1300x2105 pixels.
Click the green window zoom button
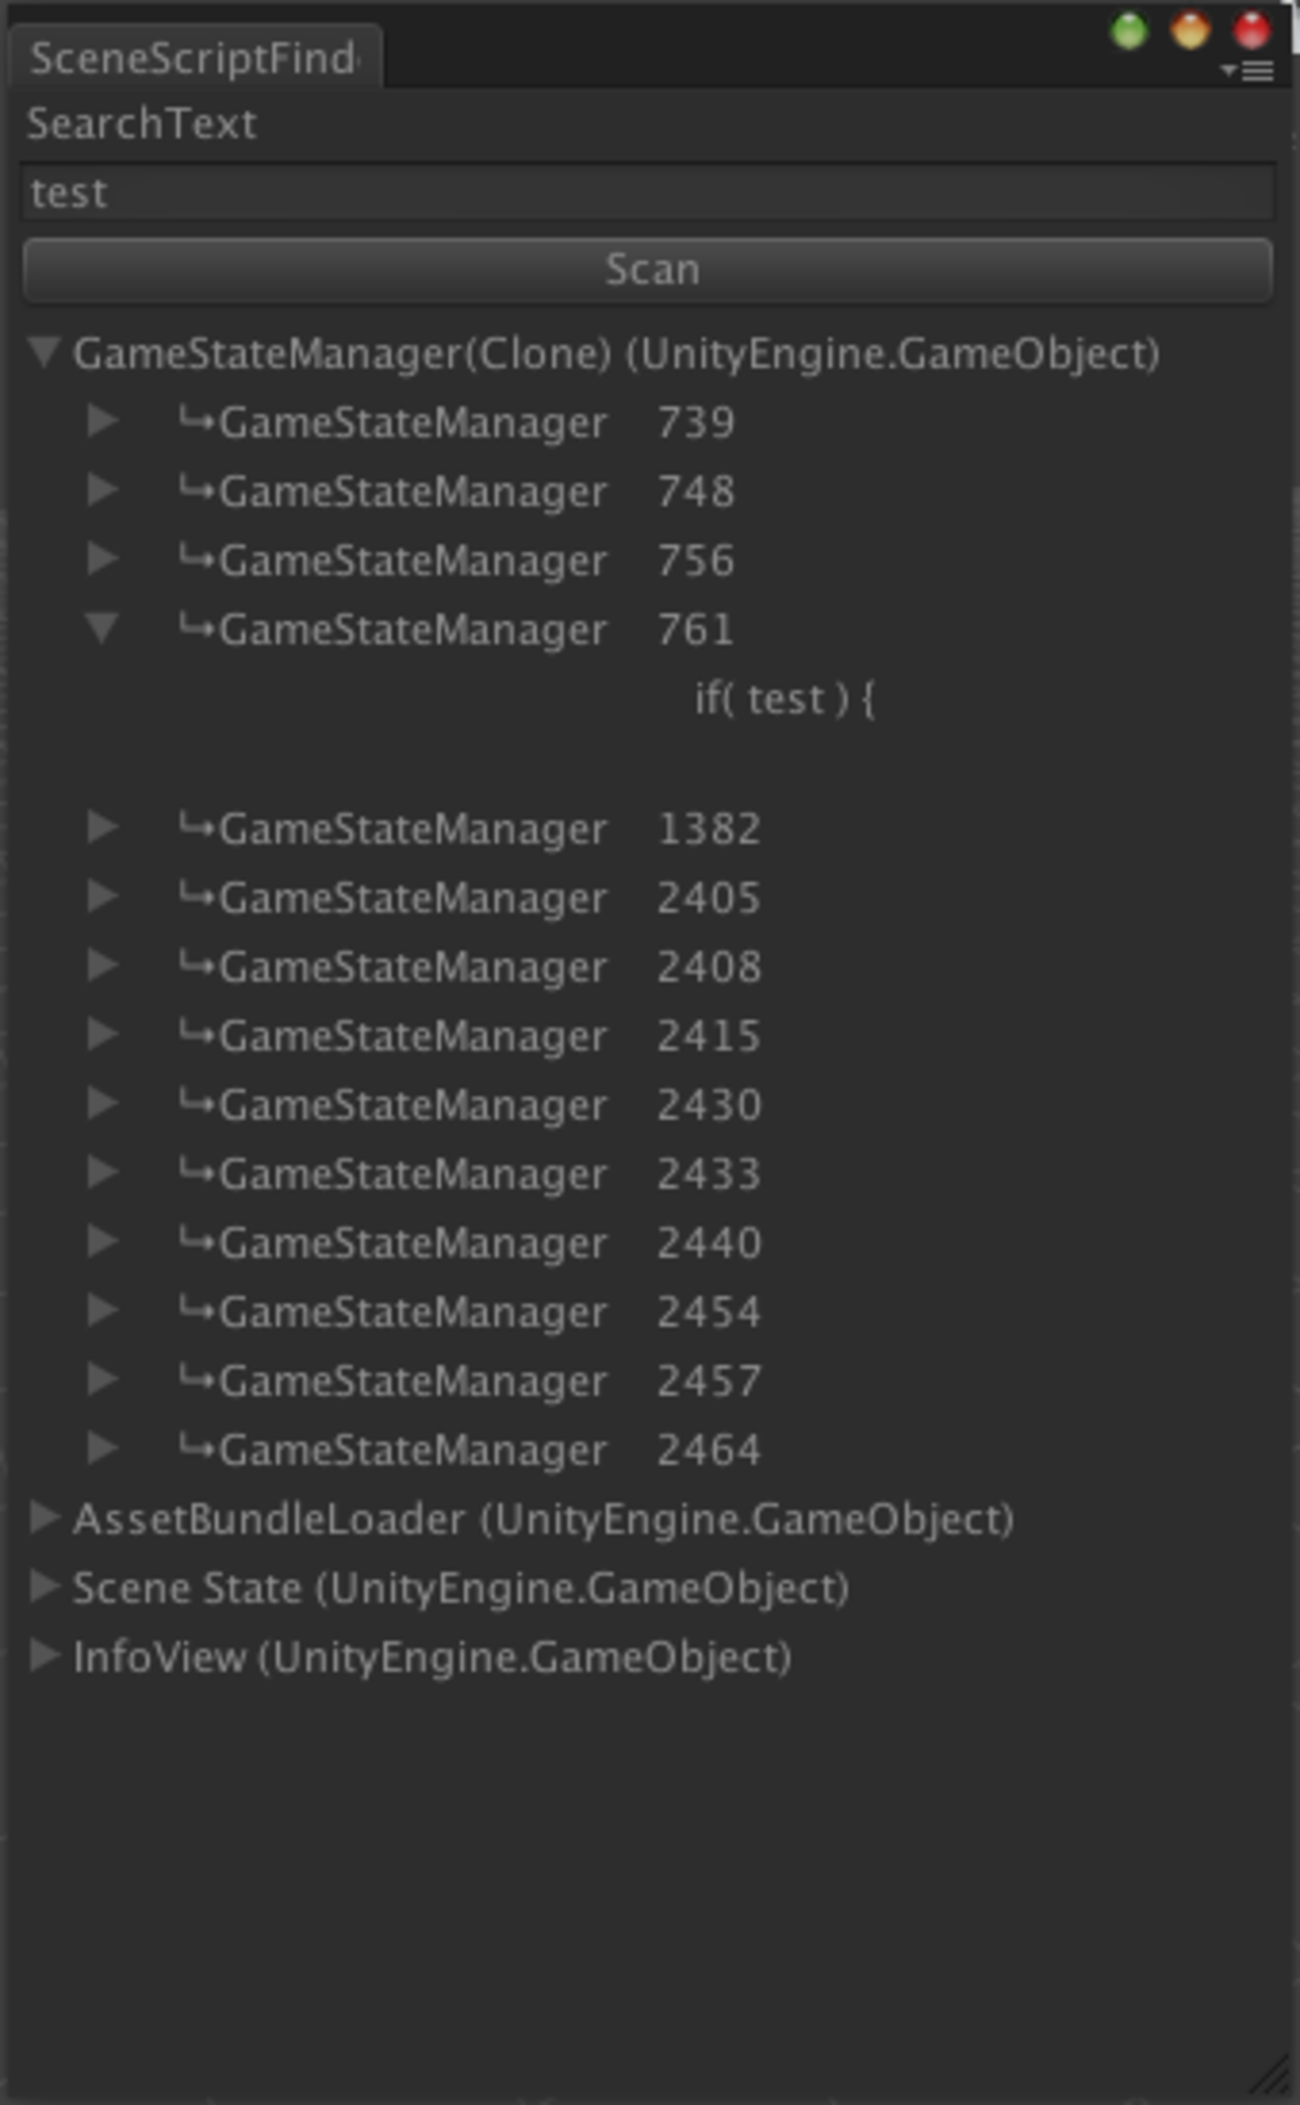[1129, 31]
